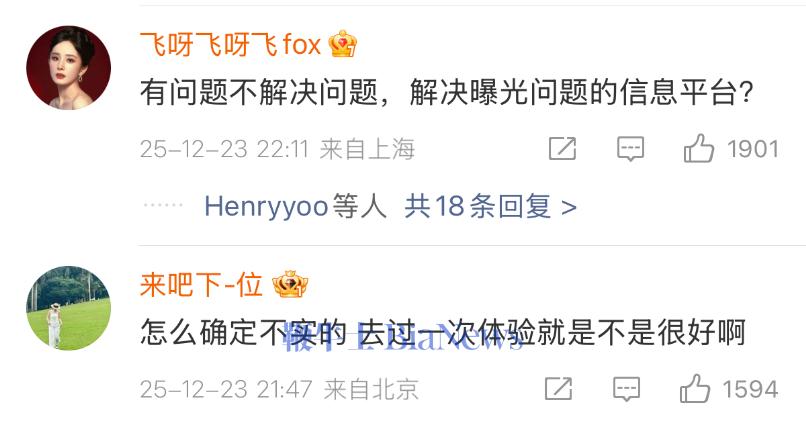
Task: View avatar of 飞呀飞呀飞fox
Action: 68,68
